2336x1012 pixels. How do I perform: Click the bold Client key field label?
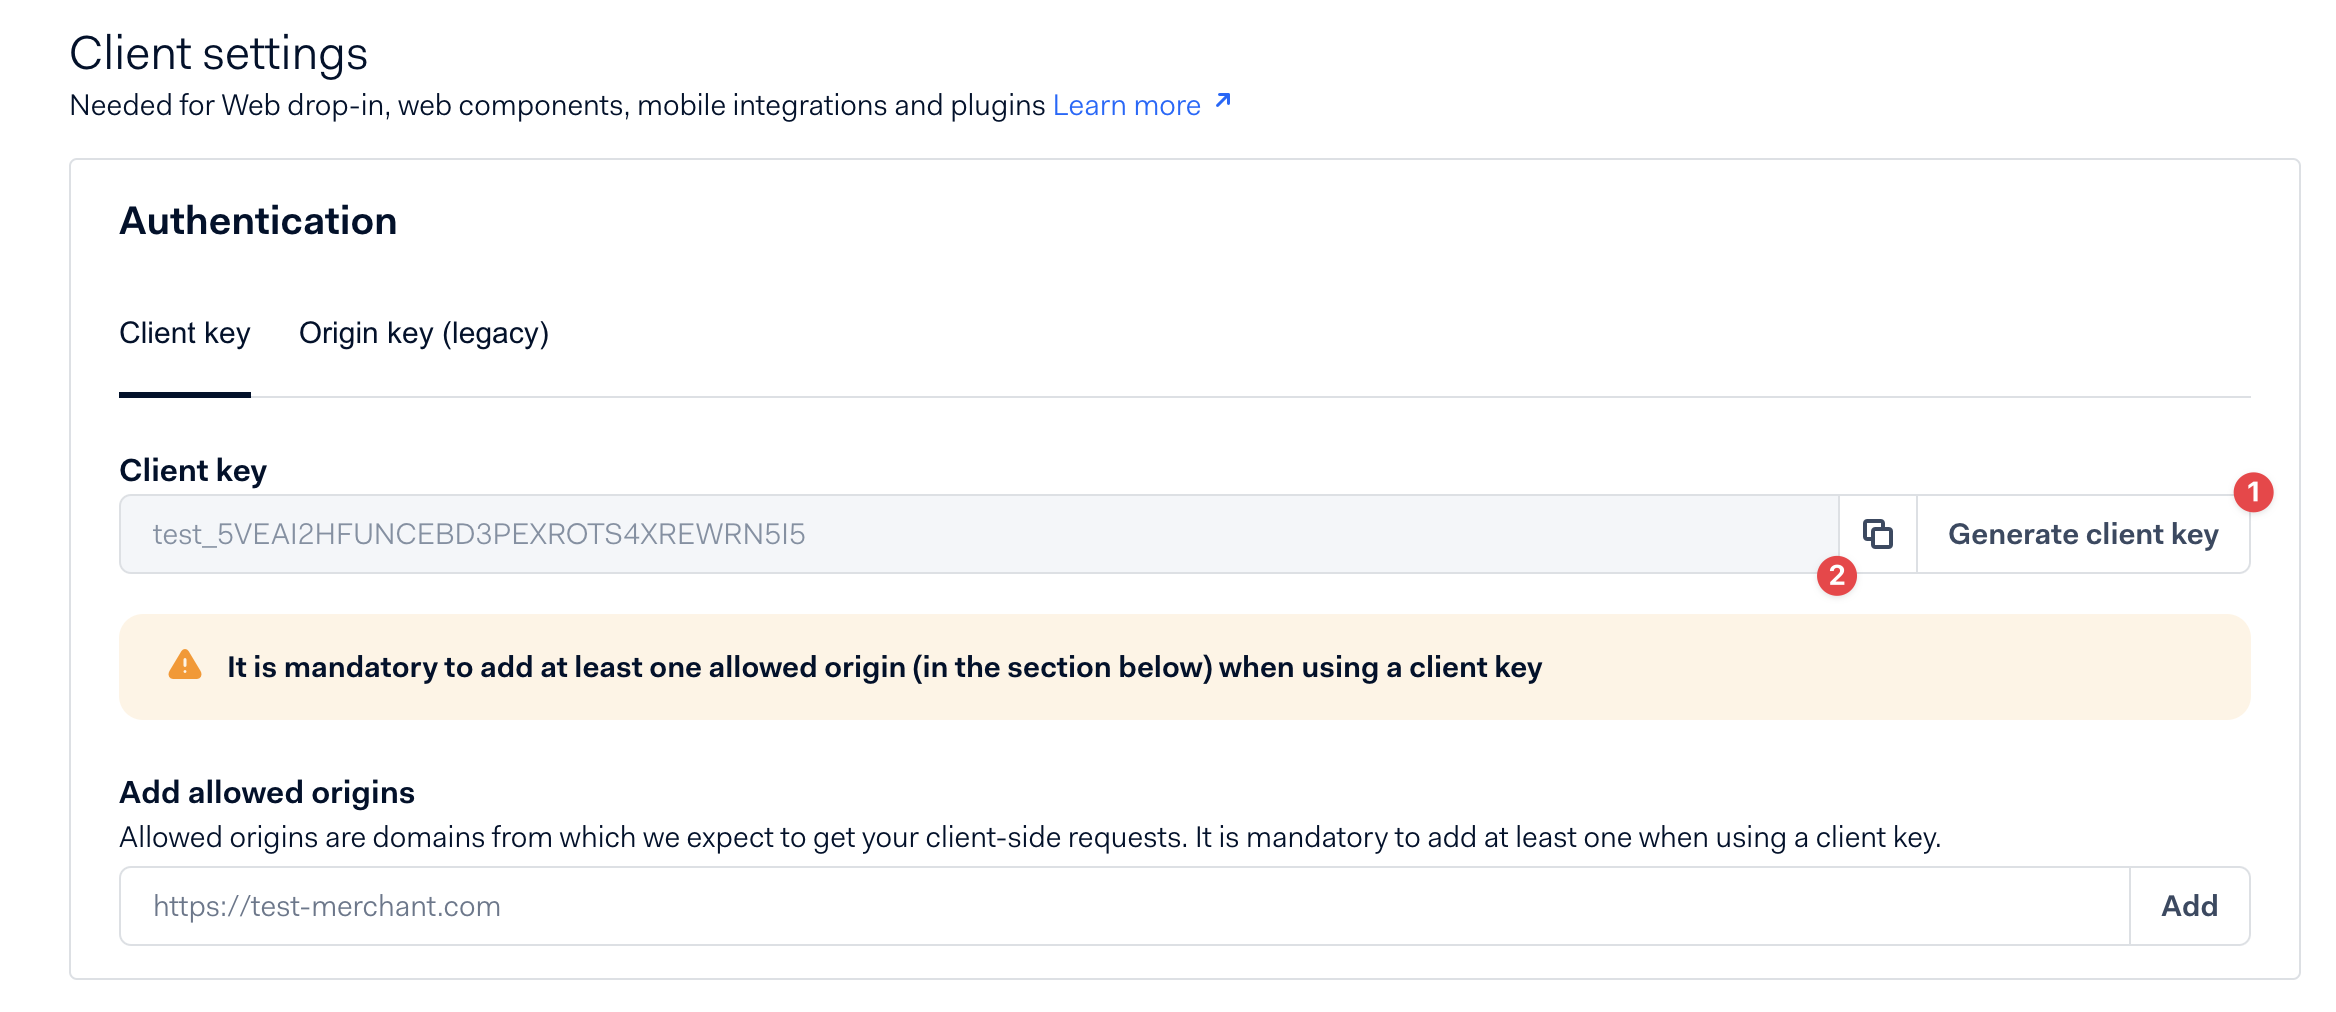(x=193, y=470)
